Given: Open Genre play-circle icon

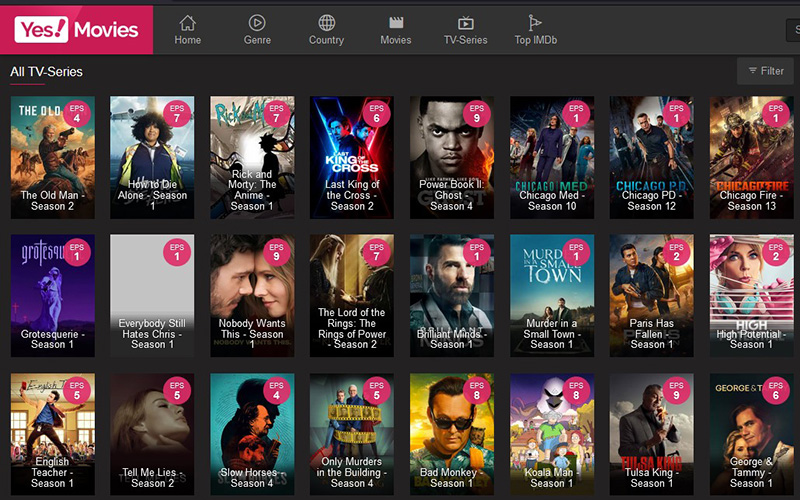Looking at the screenshot, I should tap(257, 23).
